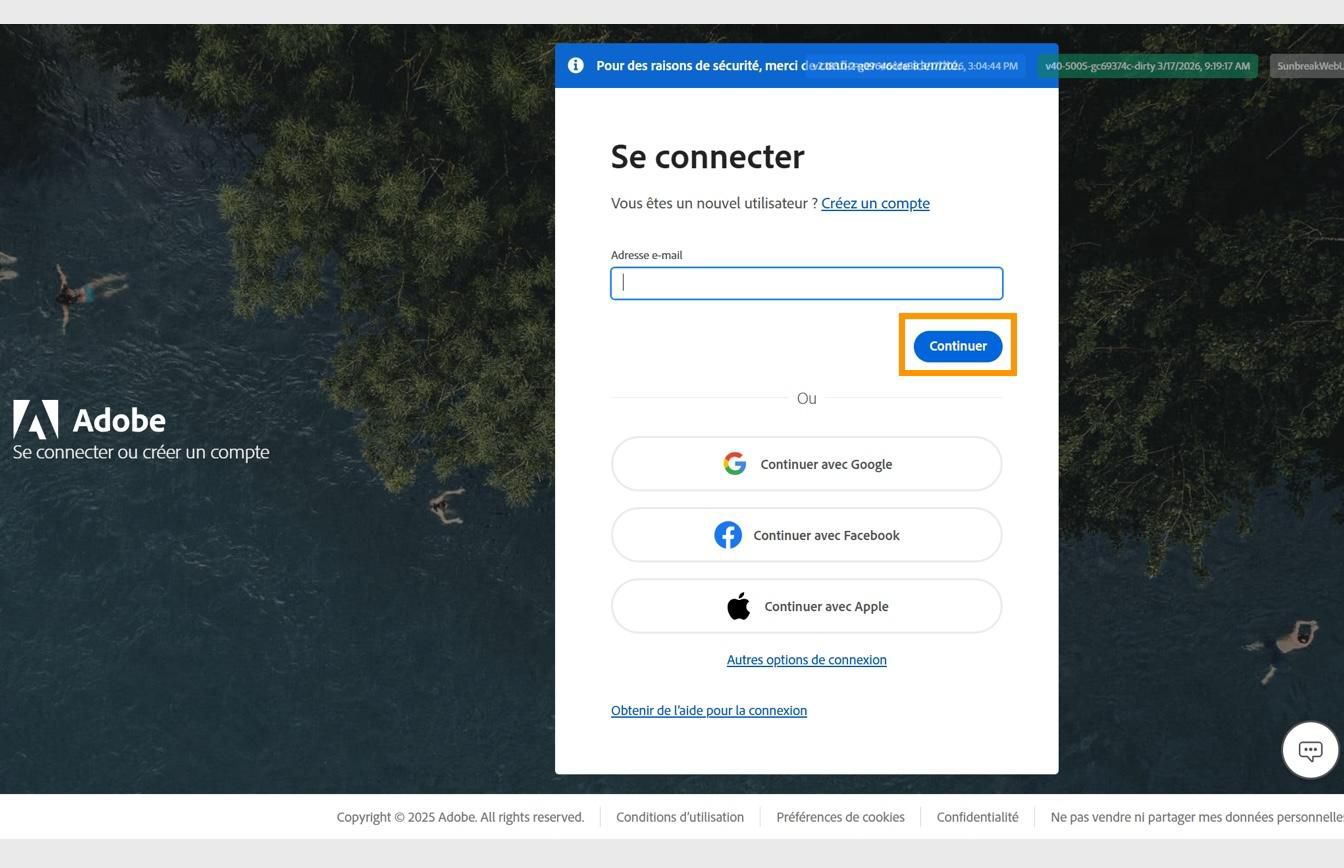This screenshot has width=1344, height=868.
Task: Click Ne pas vendre ni partager mes données
Action: coord(1196,816)
